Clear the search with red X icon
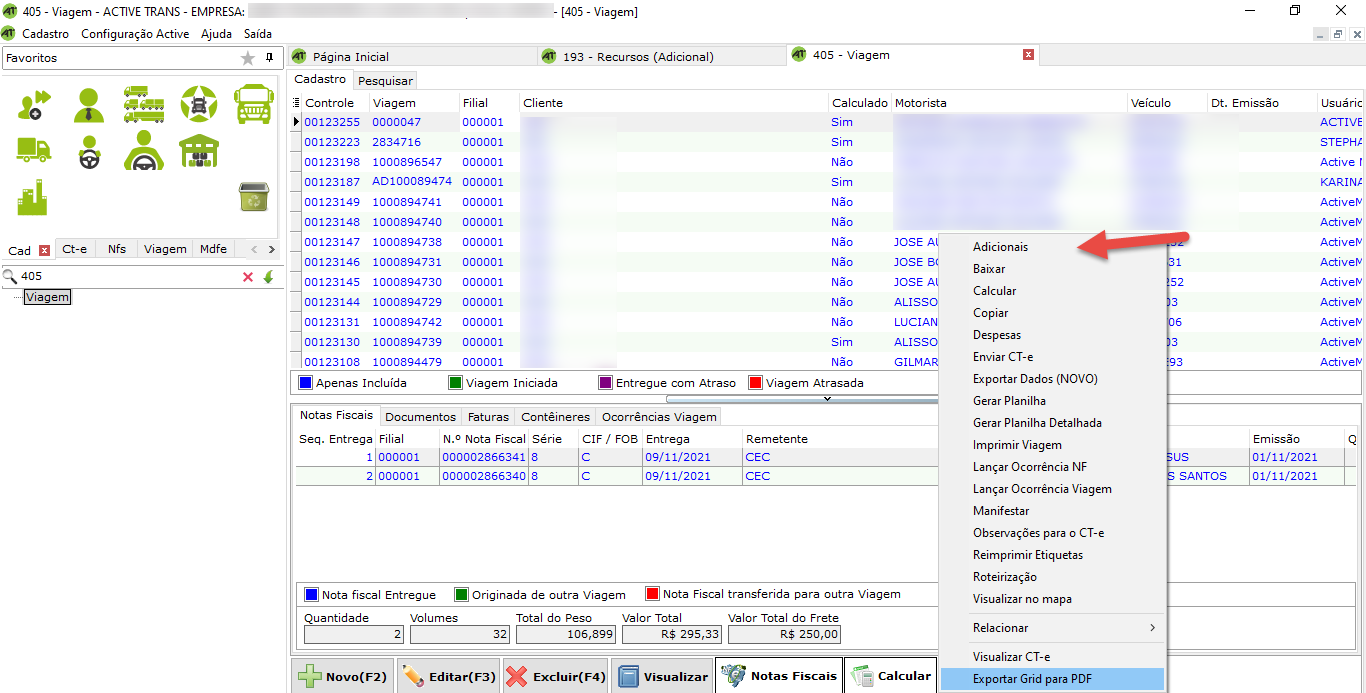 point(248,277)
